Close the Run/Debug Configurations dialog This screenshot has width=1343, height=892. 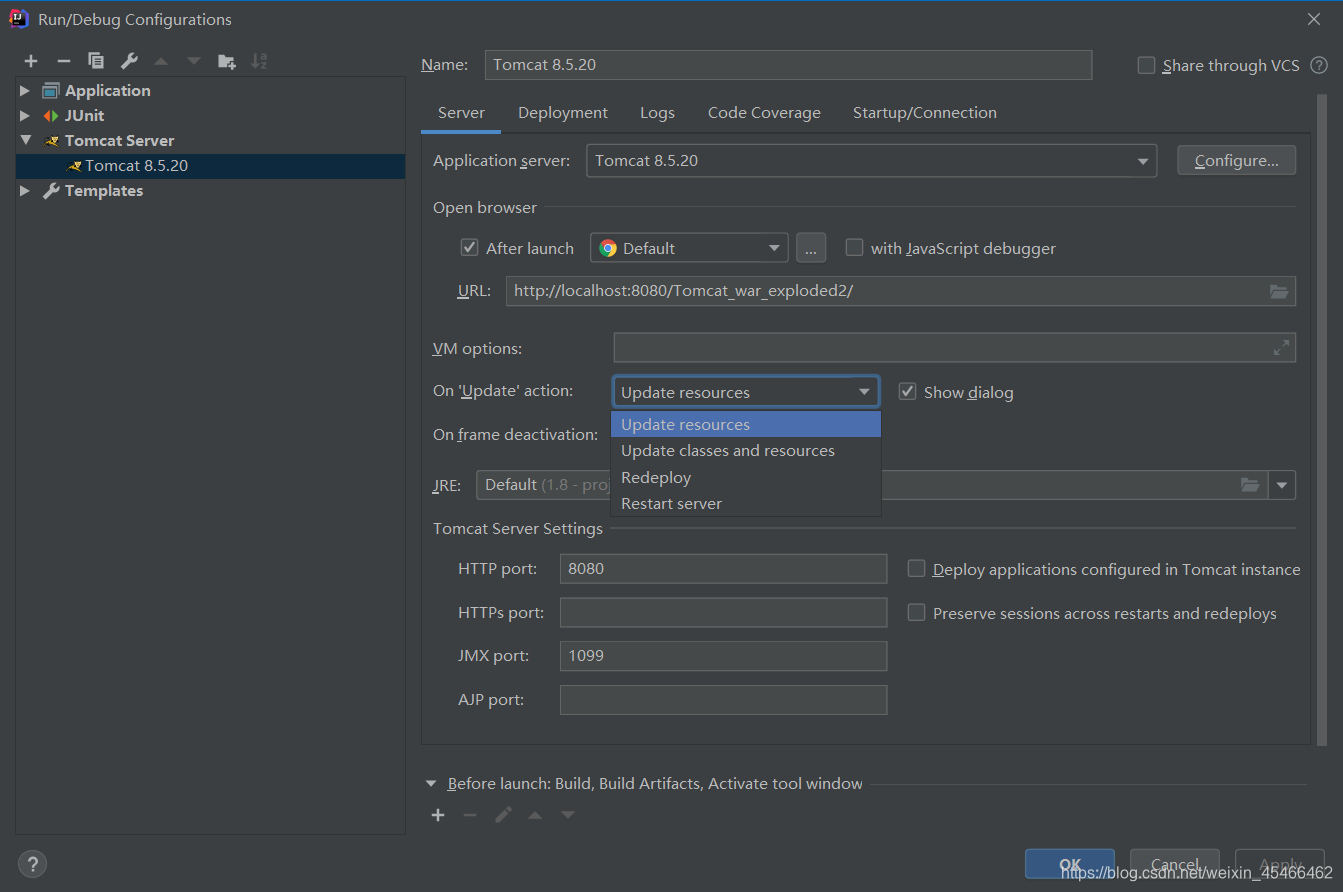pyautogui.click(x=1314, y=19)
